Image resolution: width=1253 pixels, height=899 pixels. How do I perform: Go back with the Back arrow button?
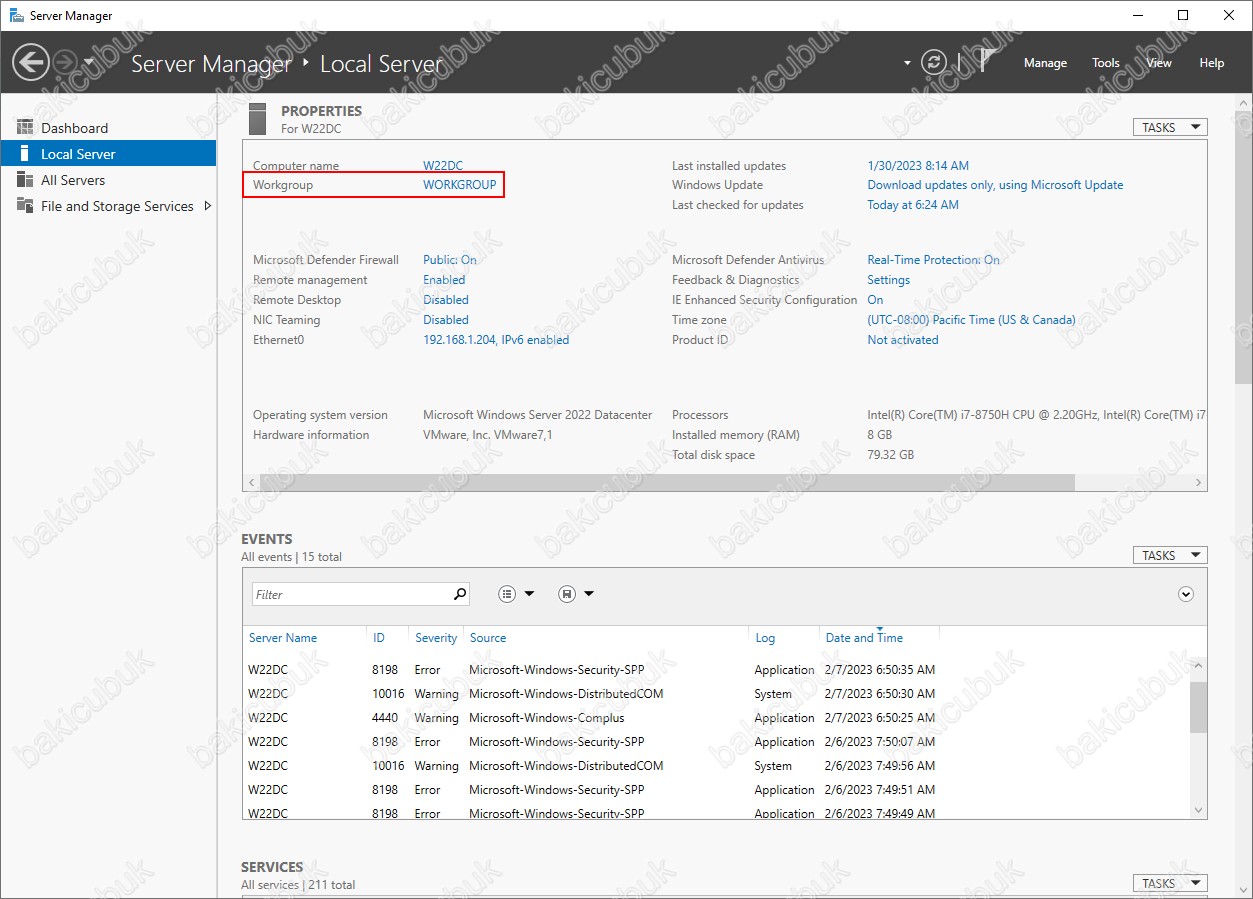click(x=30, y=63)
